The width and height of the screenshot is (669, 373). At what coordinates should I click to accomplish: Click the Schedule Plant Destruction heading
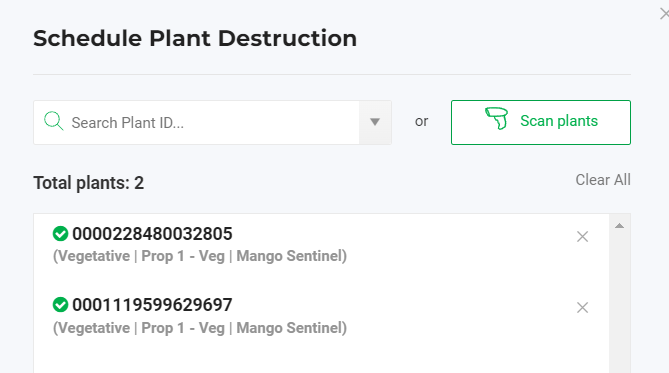coord(195,38)
